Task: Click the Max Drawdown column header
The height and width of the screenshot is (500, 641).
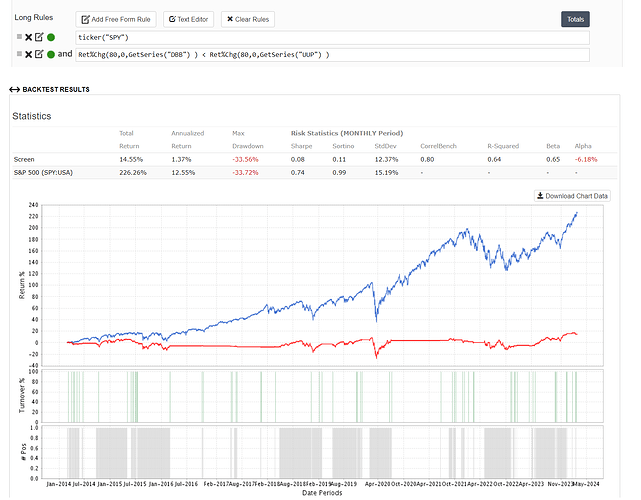Action: pos(247,138)
